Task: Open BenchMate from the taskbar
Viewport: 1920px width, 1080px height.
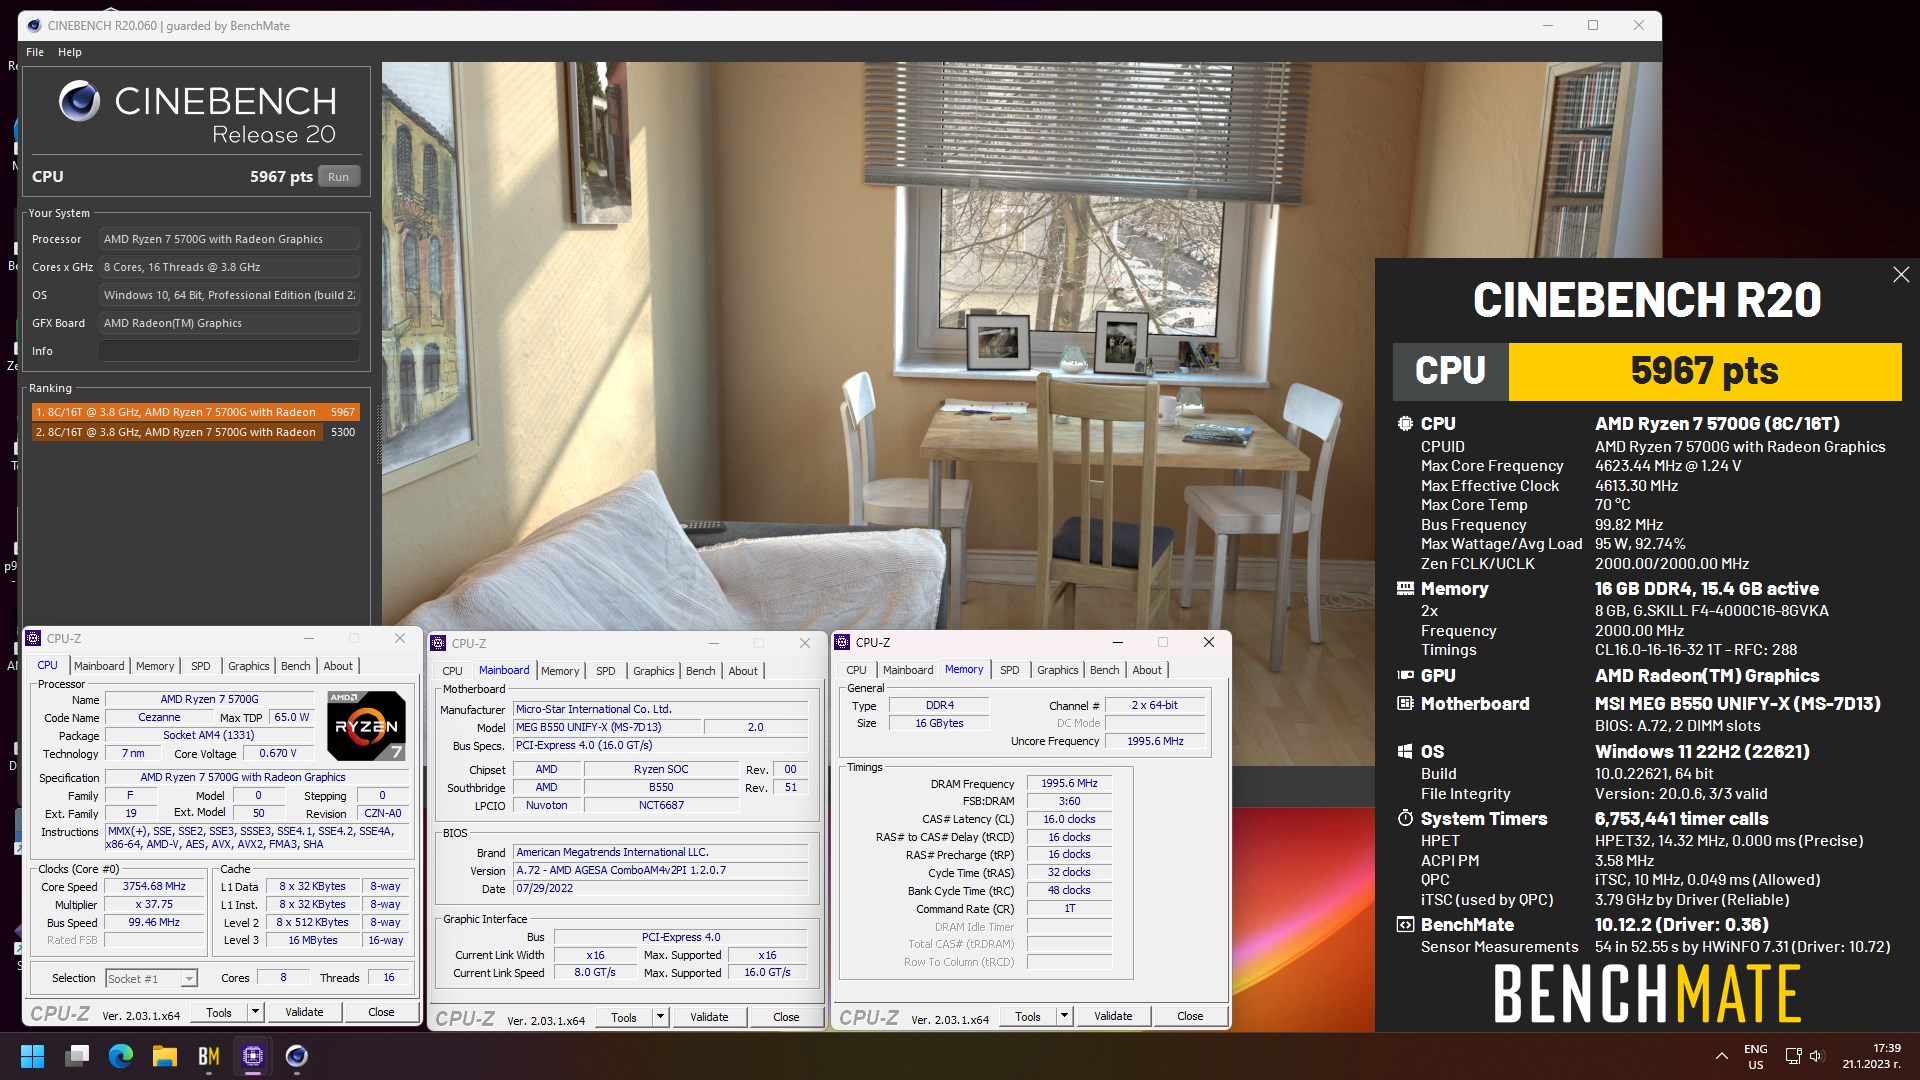Action: [209, 1056]
